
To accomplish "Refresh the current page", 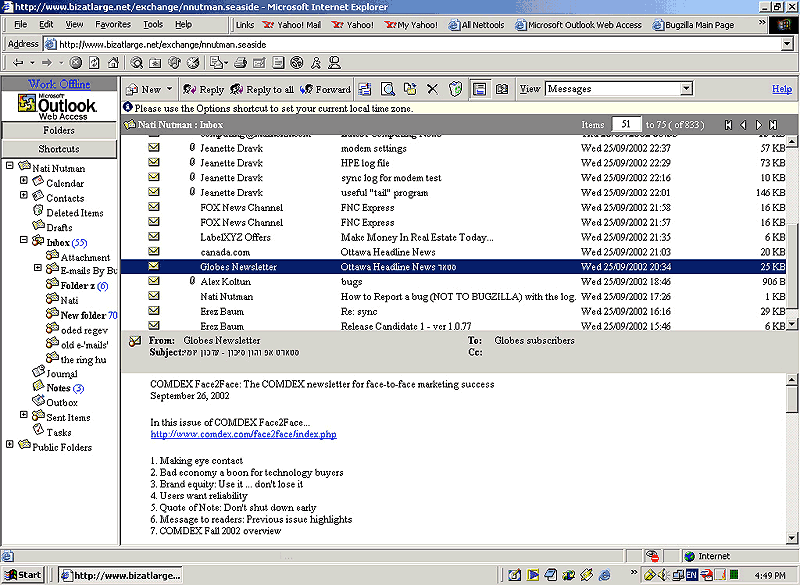I will [x=94, y=63].
